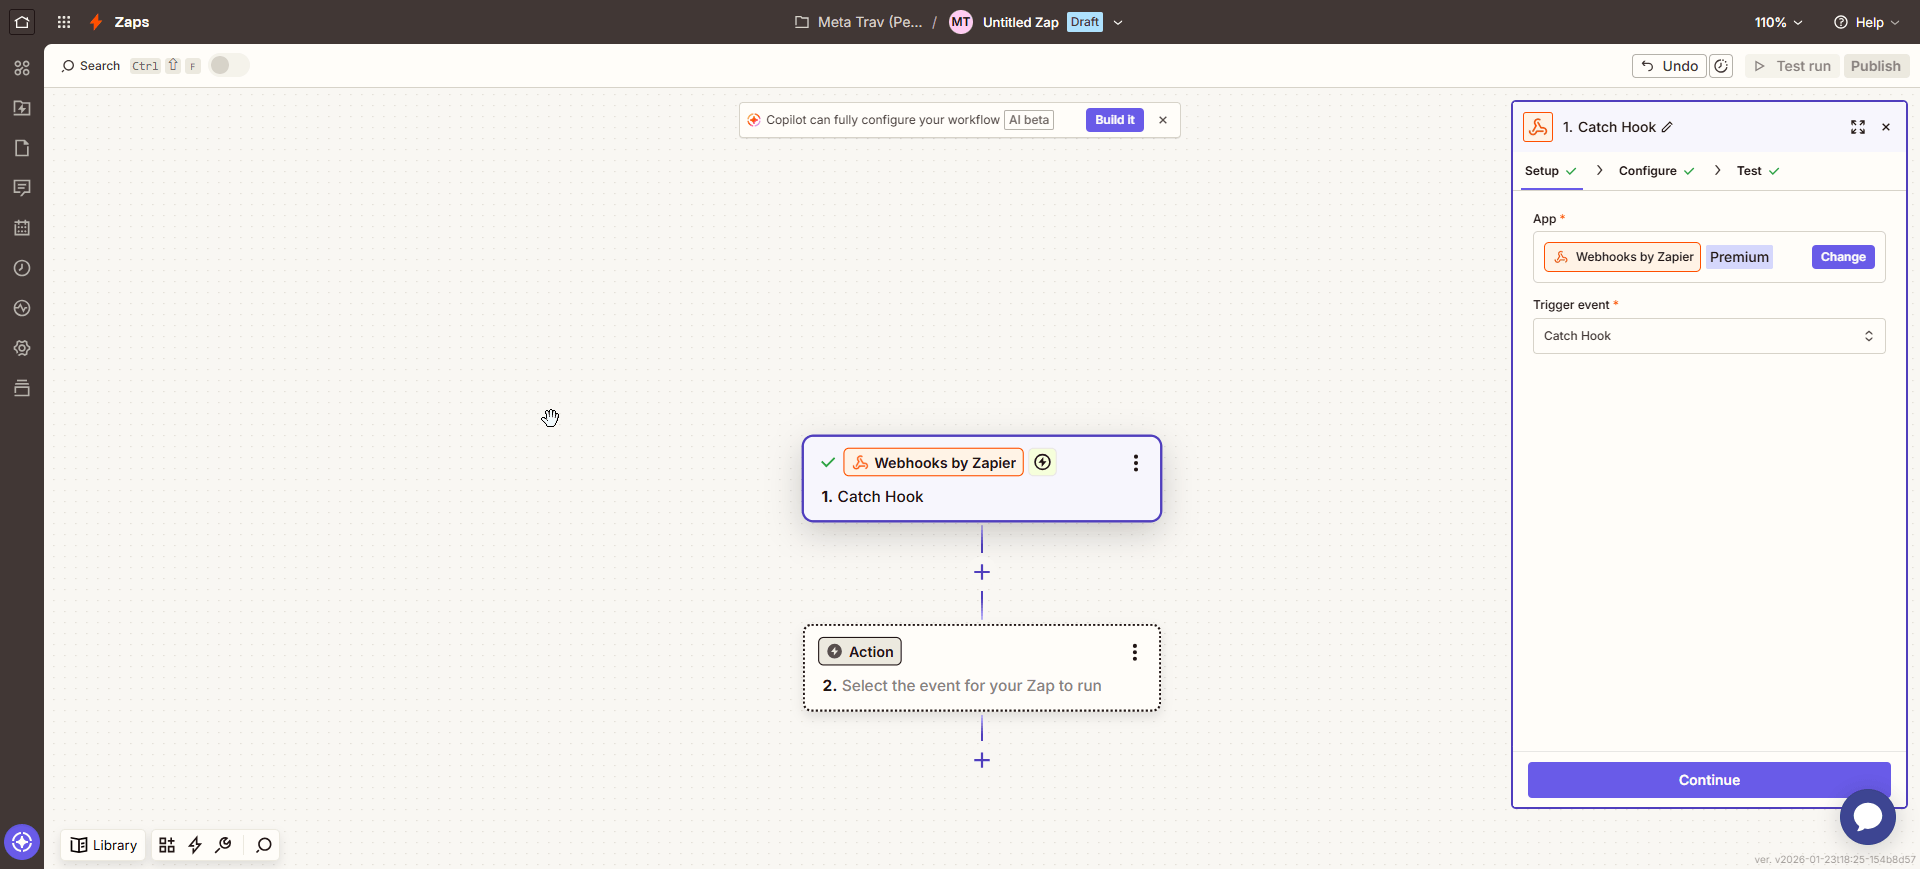Switch to the Setup tab
The width and height of the screenshot is (1920, 869).
click(1550, 171)
